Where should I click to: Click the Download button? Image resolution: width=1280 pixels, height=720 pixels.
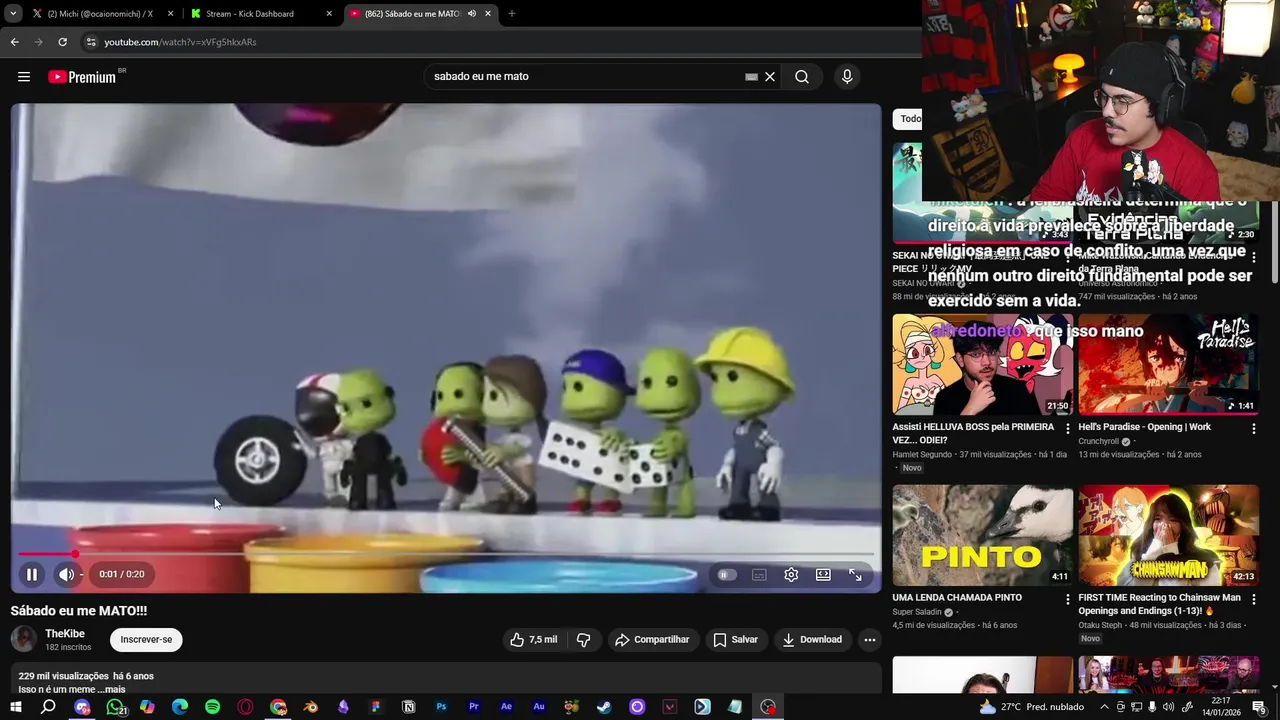pyautogui.click(x=812, y=640)
